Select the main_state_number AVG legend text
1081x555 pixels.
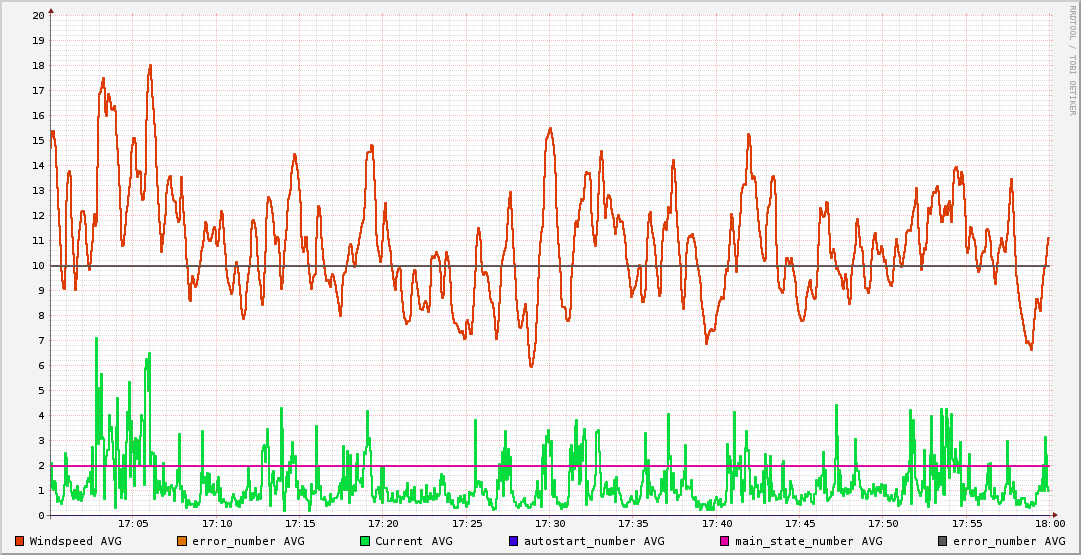(x=809, y=541)
